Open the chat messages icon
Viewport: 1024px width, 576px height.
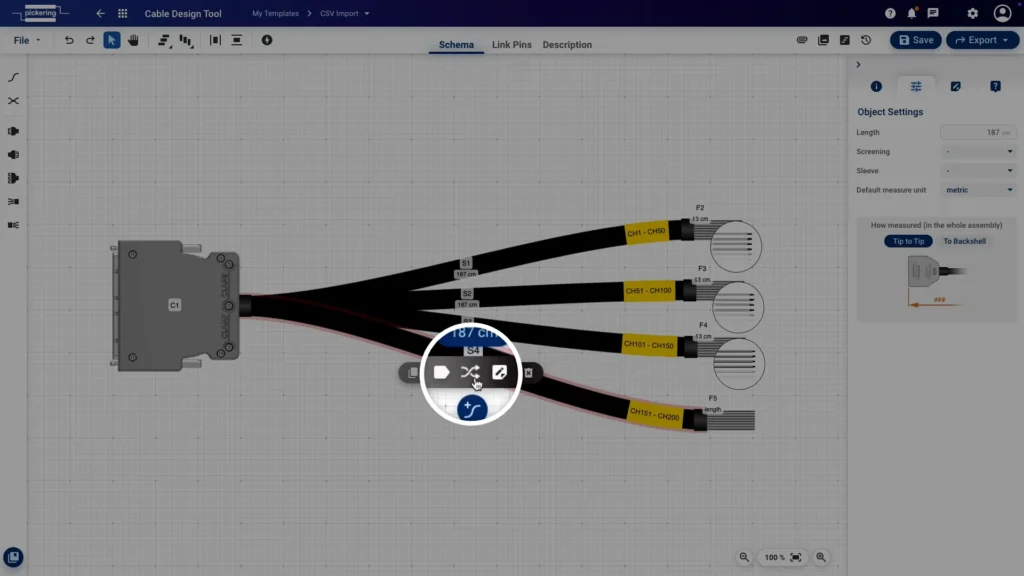click(933, 13)
